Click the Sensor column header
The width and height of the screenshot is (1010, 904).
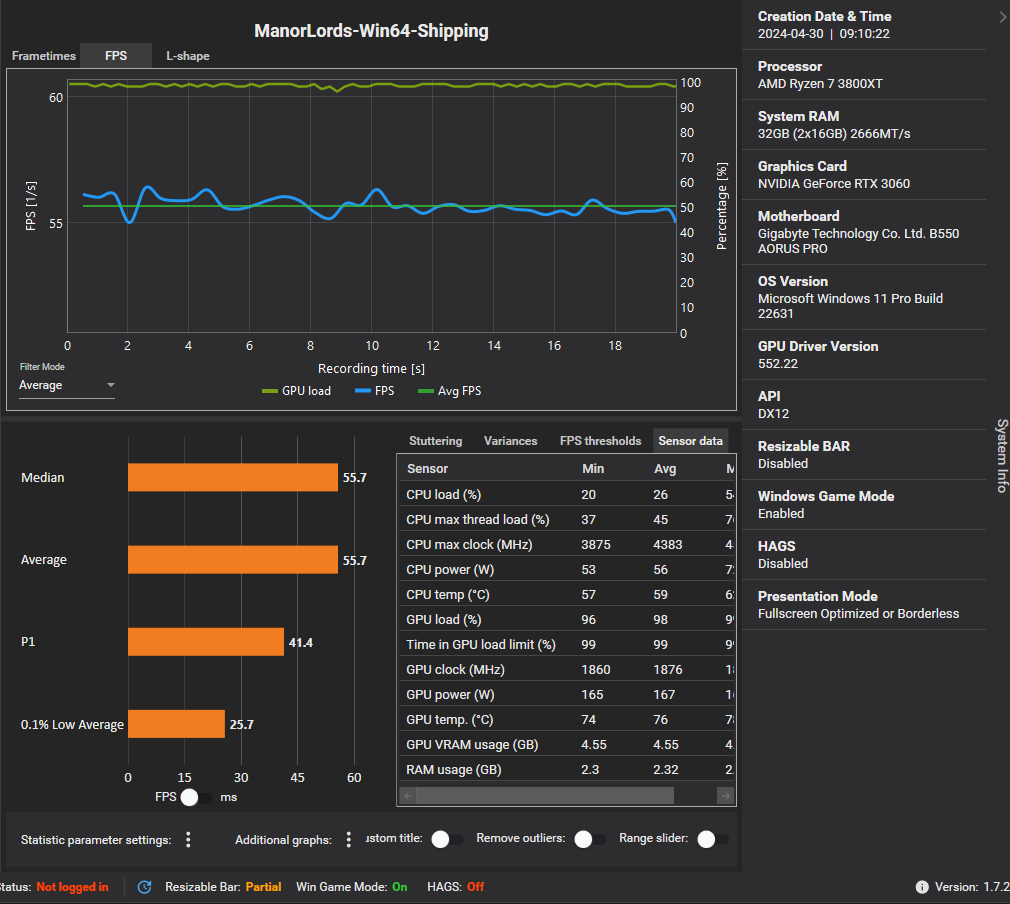[x=427, y=468]
